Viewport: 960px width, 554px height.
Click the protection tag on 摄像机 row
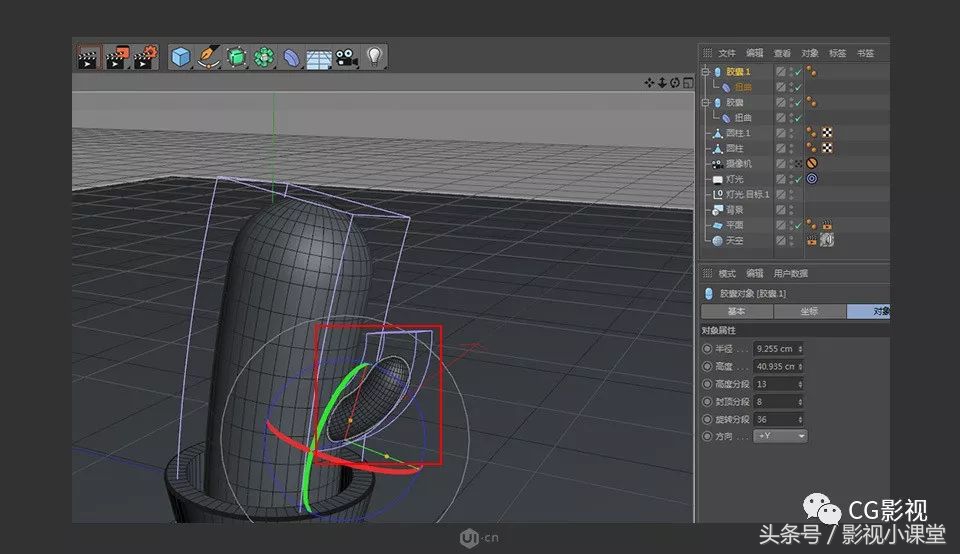tap(812, 163)
